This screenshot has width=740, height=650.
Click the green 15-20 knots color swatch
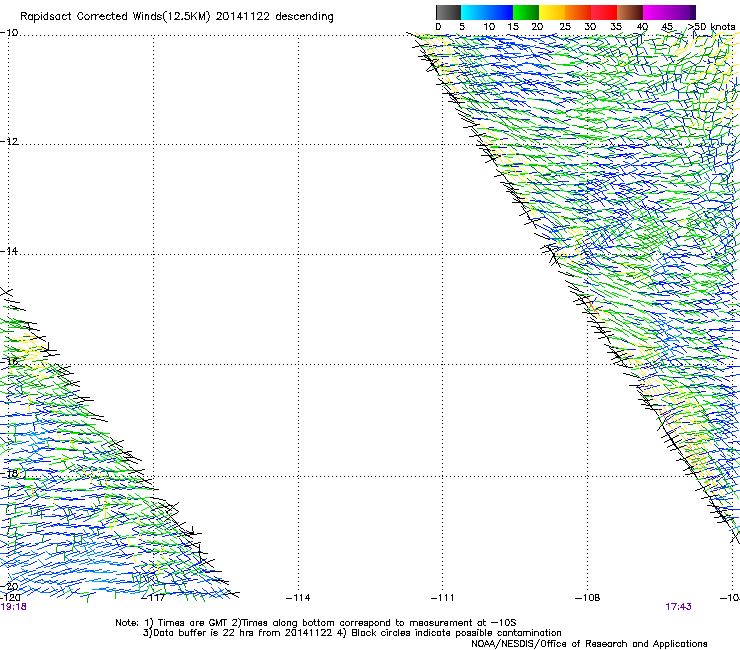click(526, 12)
